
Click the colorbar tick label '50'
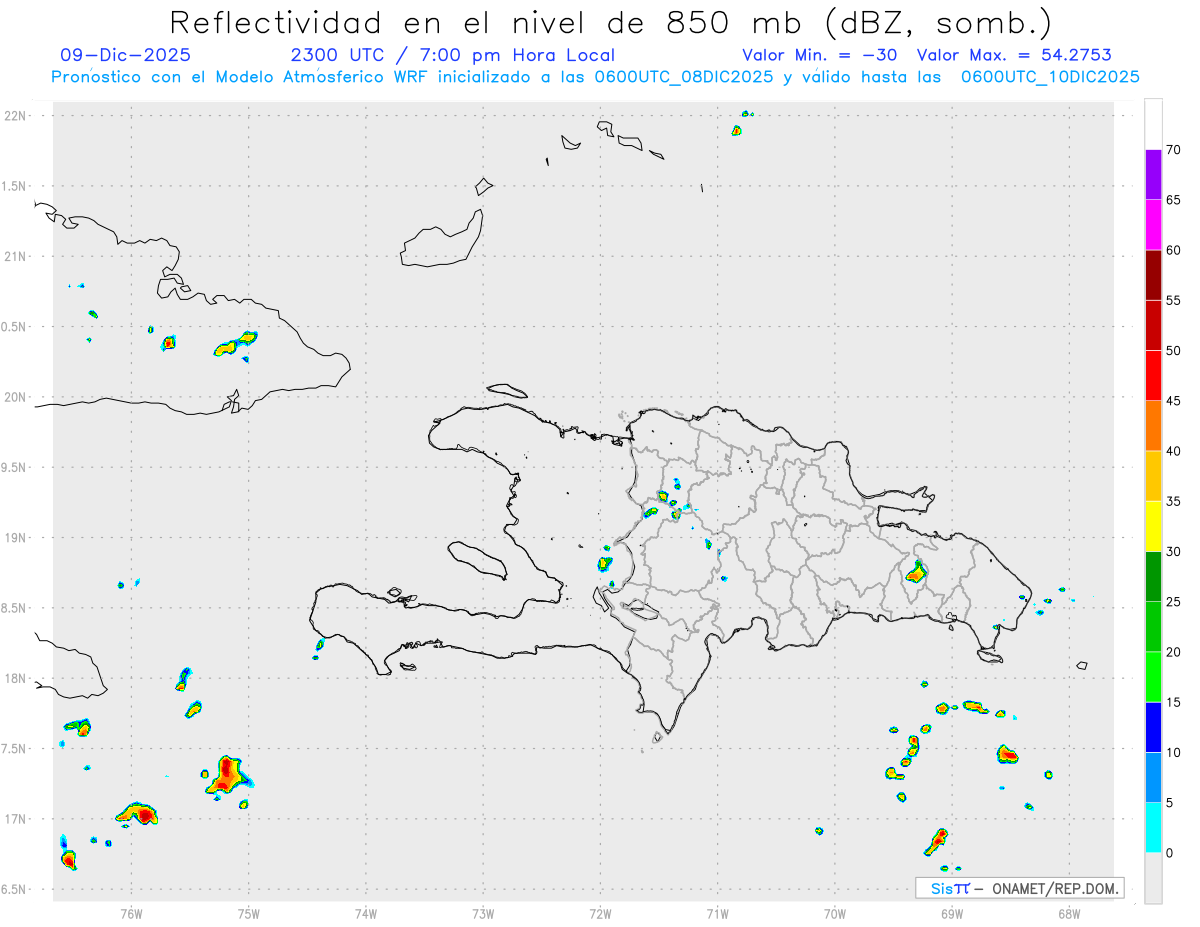[1173, 350]
